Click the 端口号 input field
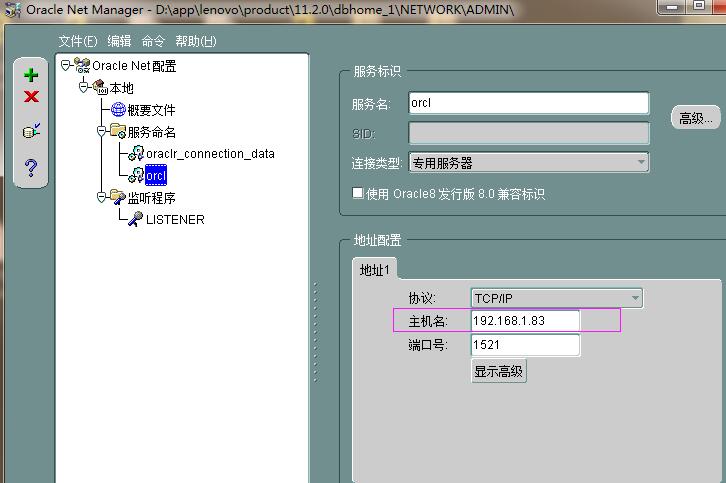This screenshot has width=726, height=483. (525, 345)
